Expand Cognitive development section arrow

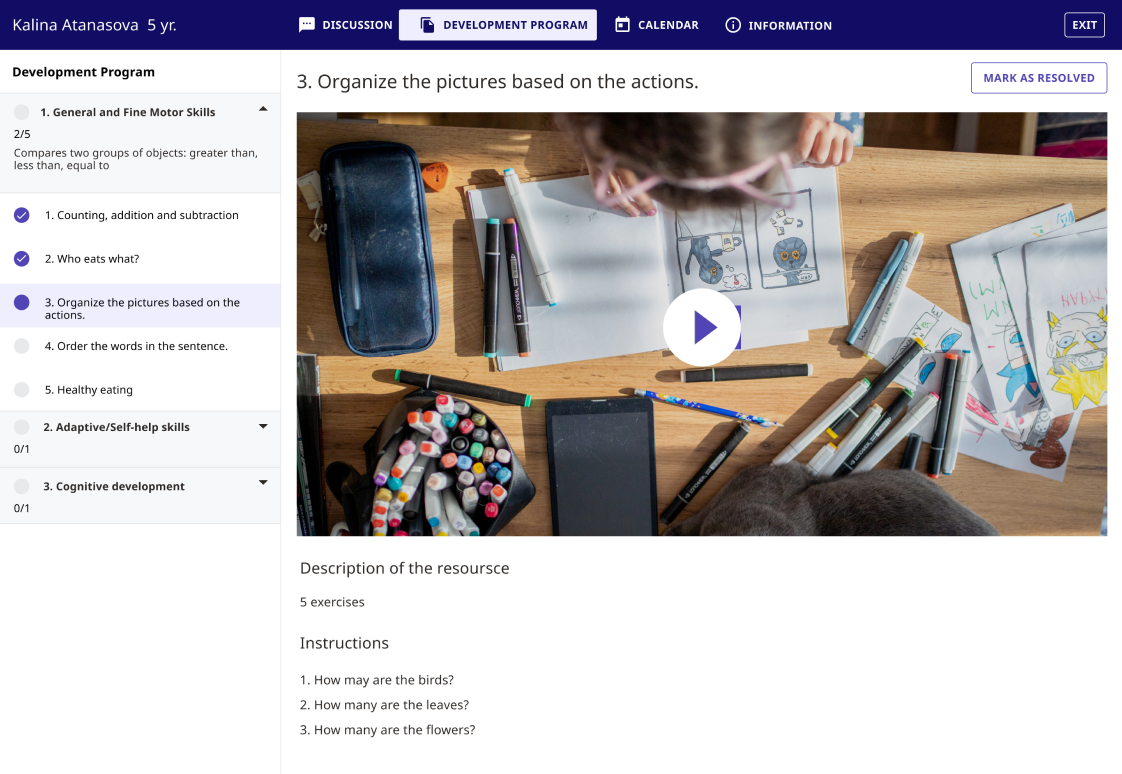(x=263, y=483)
